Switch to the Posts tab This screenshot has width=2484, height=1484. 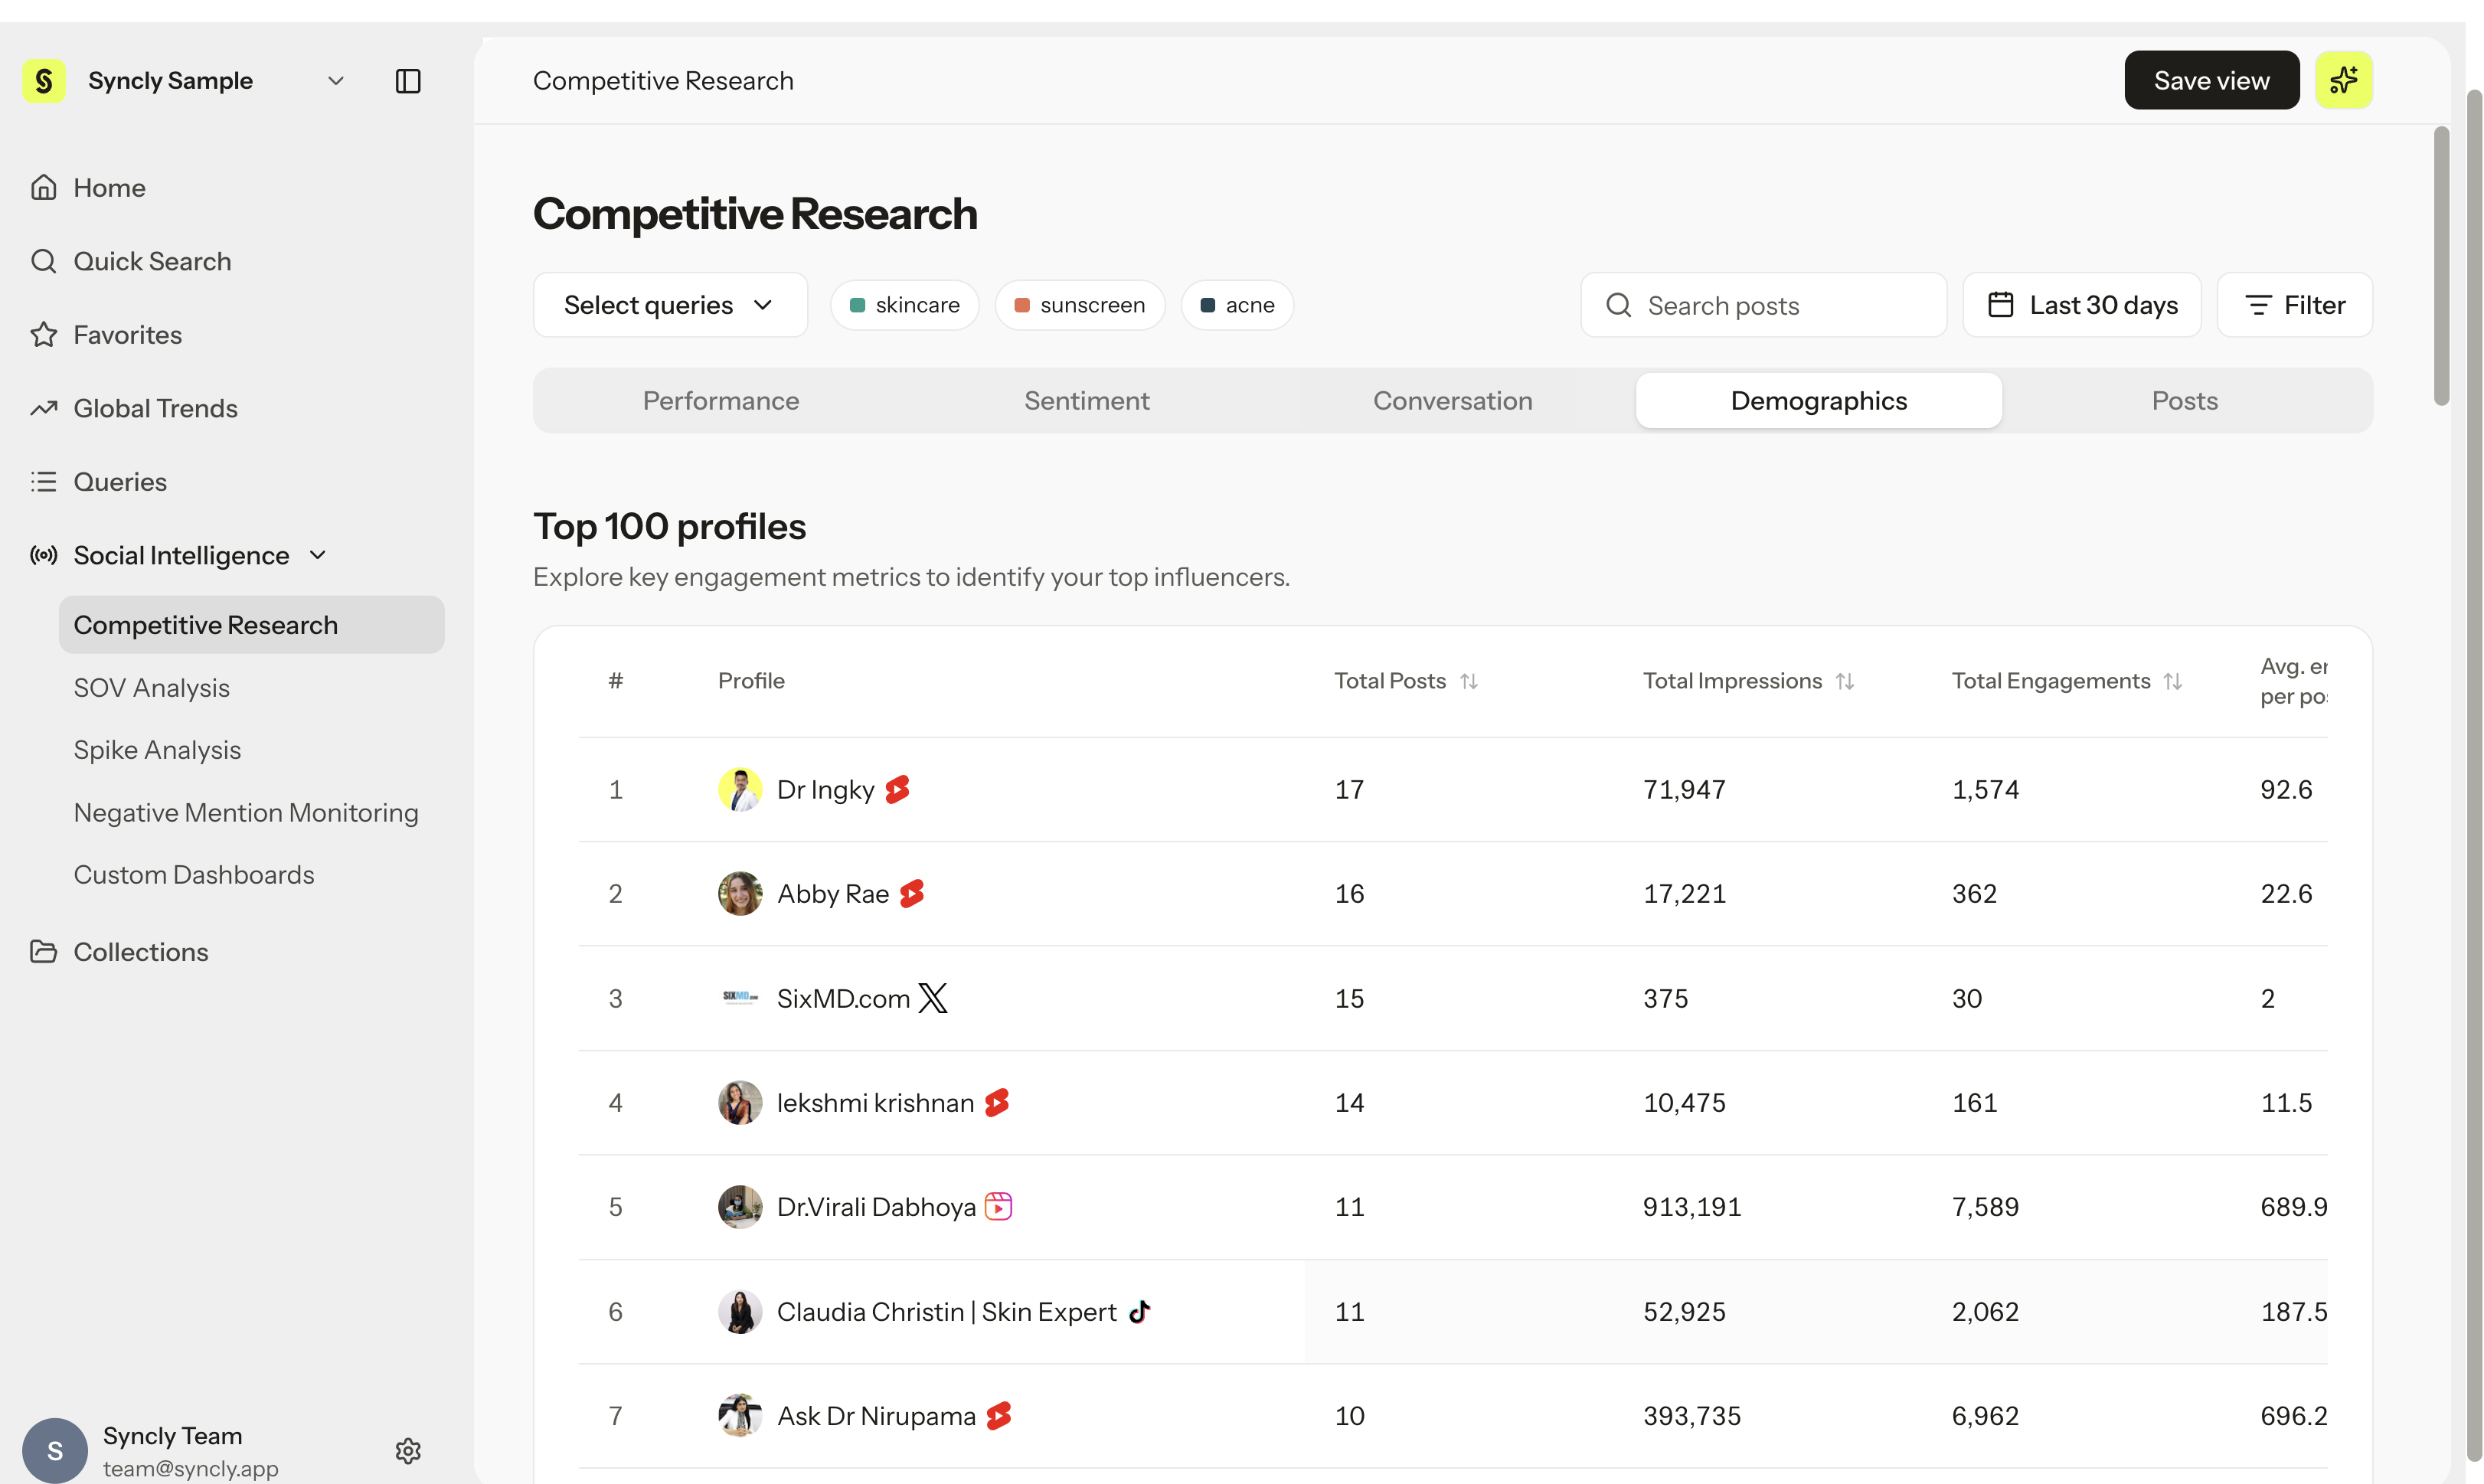(x=2185, y=401)
